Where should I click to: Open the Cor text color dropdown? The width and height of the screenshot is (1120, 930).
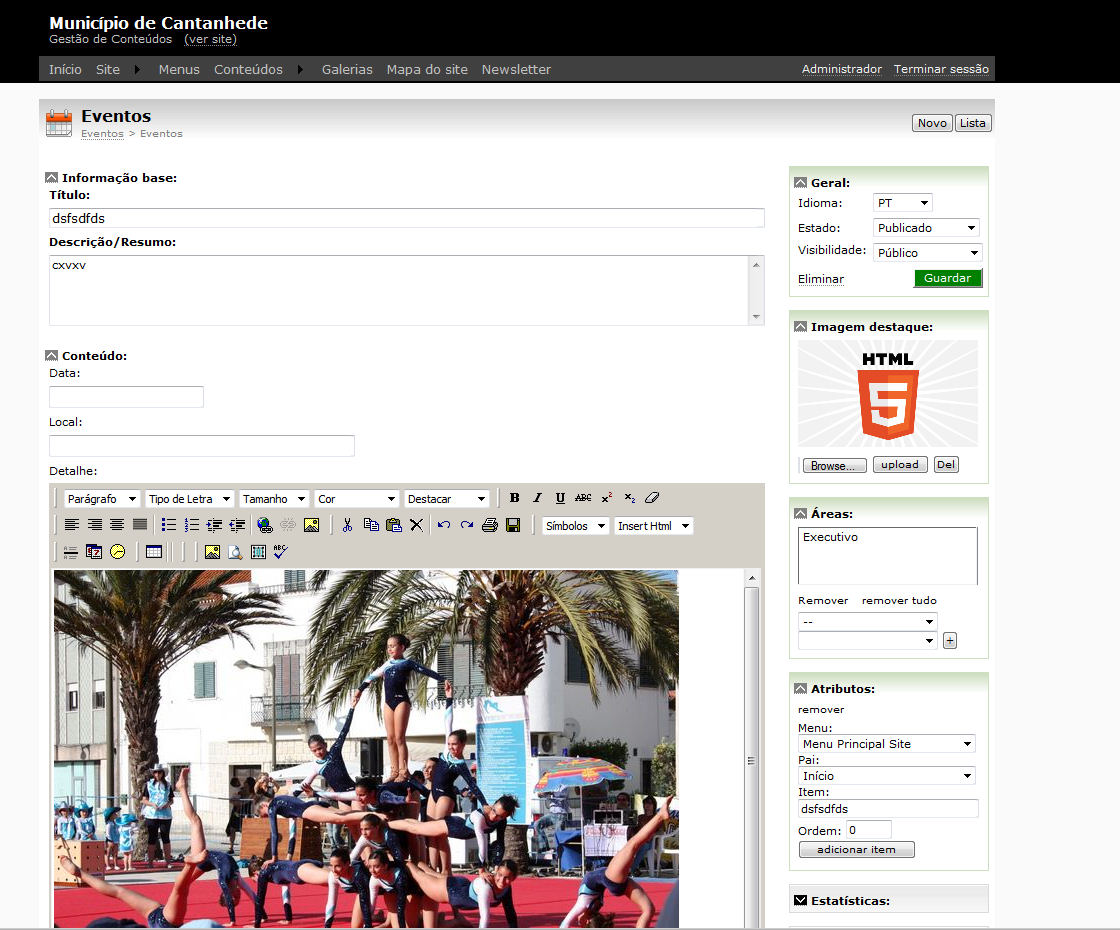356,499
